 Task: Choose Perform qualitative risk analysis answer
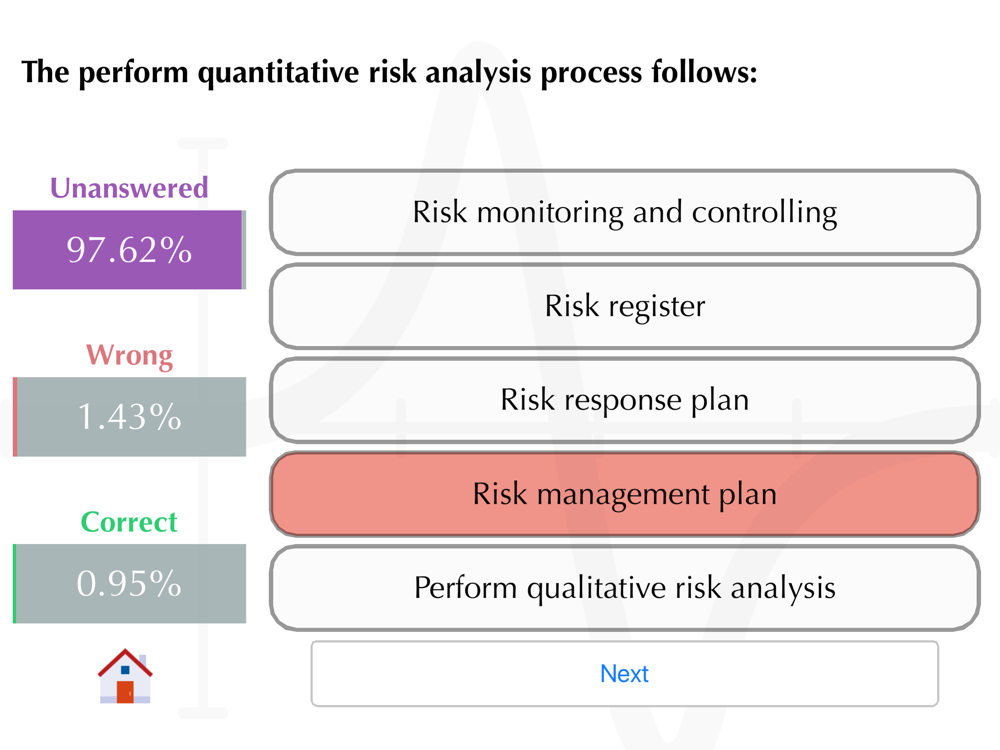[624, 587]
